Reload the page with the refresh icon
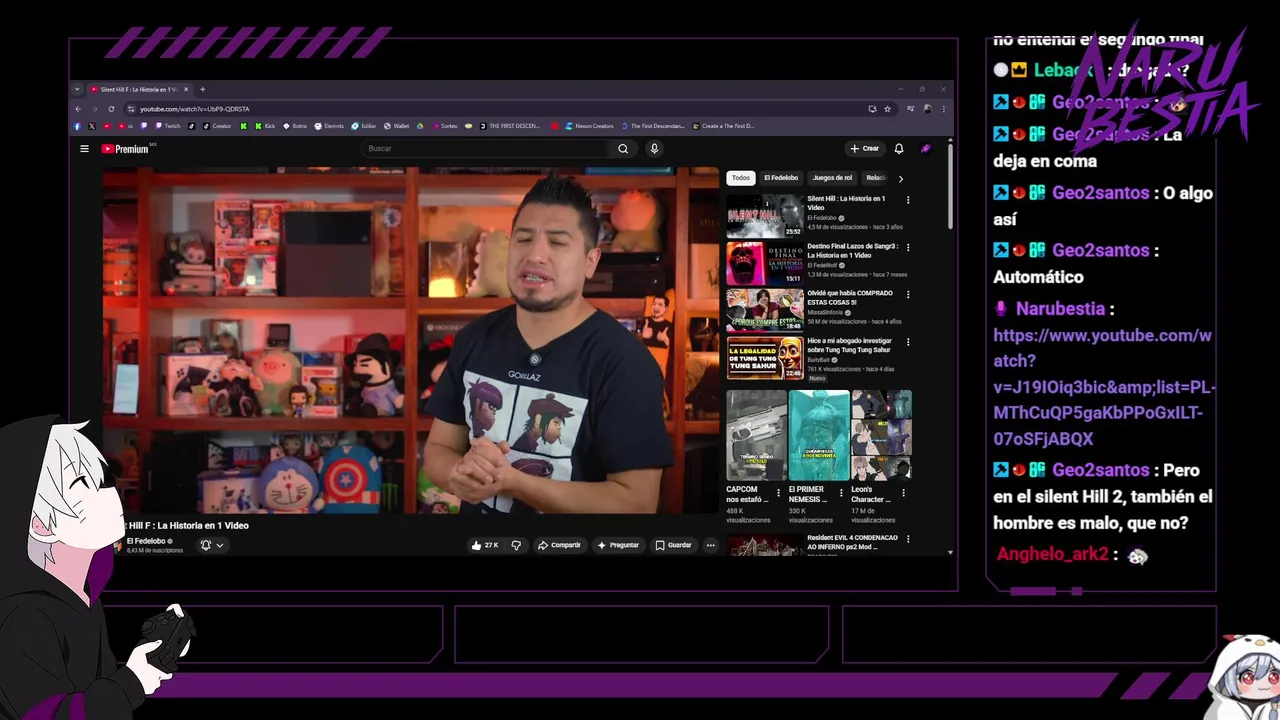The image size is (1280, 720). pyautogui.click(x=111, y=109)
